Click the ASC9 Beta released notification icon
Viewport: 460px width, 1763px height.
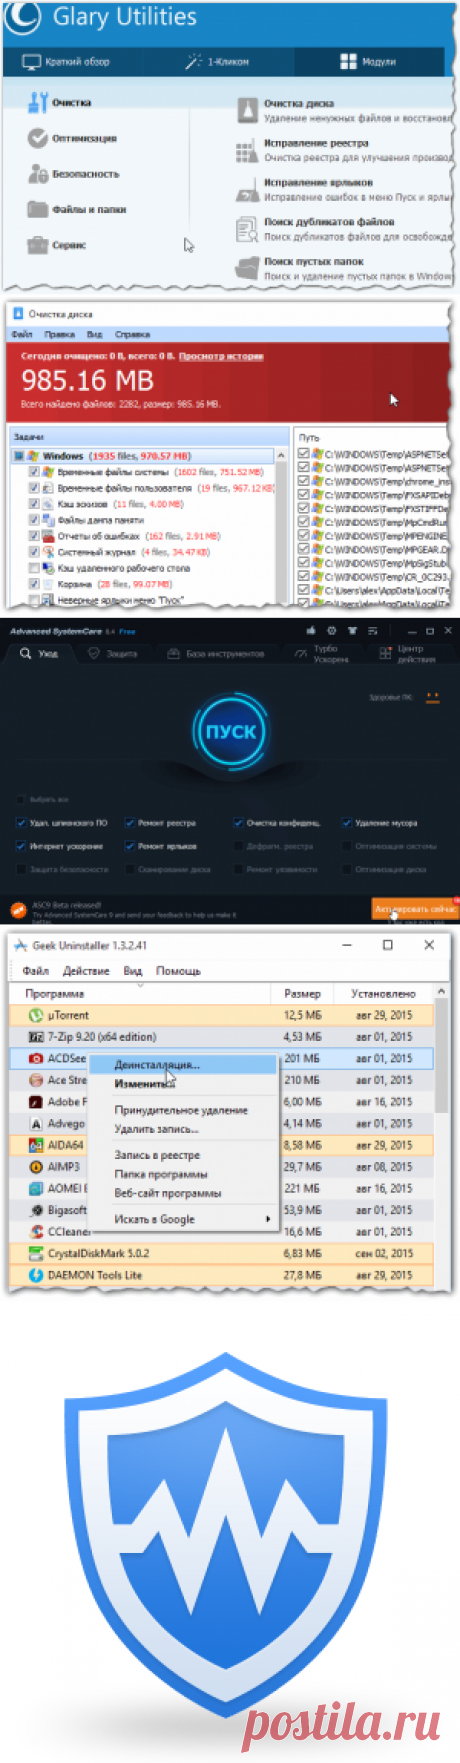(x=17, y=909)
